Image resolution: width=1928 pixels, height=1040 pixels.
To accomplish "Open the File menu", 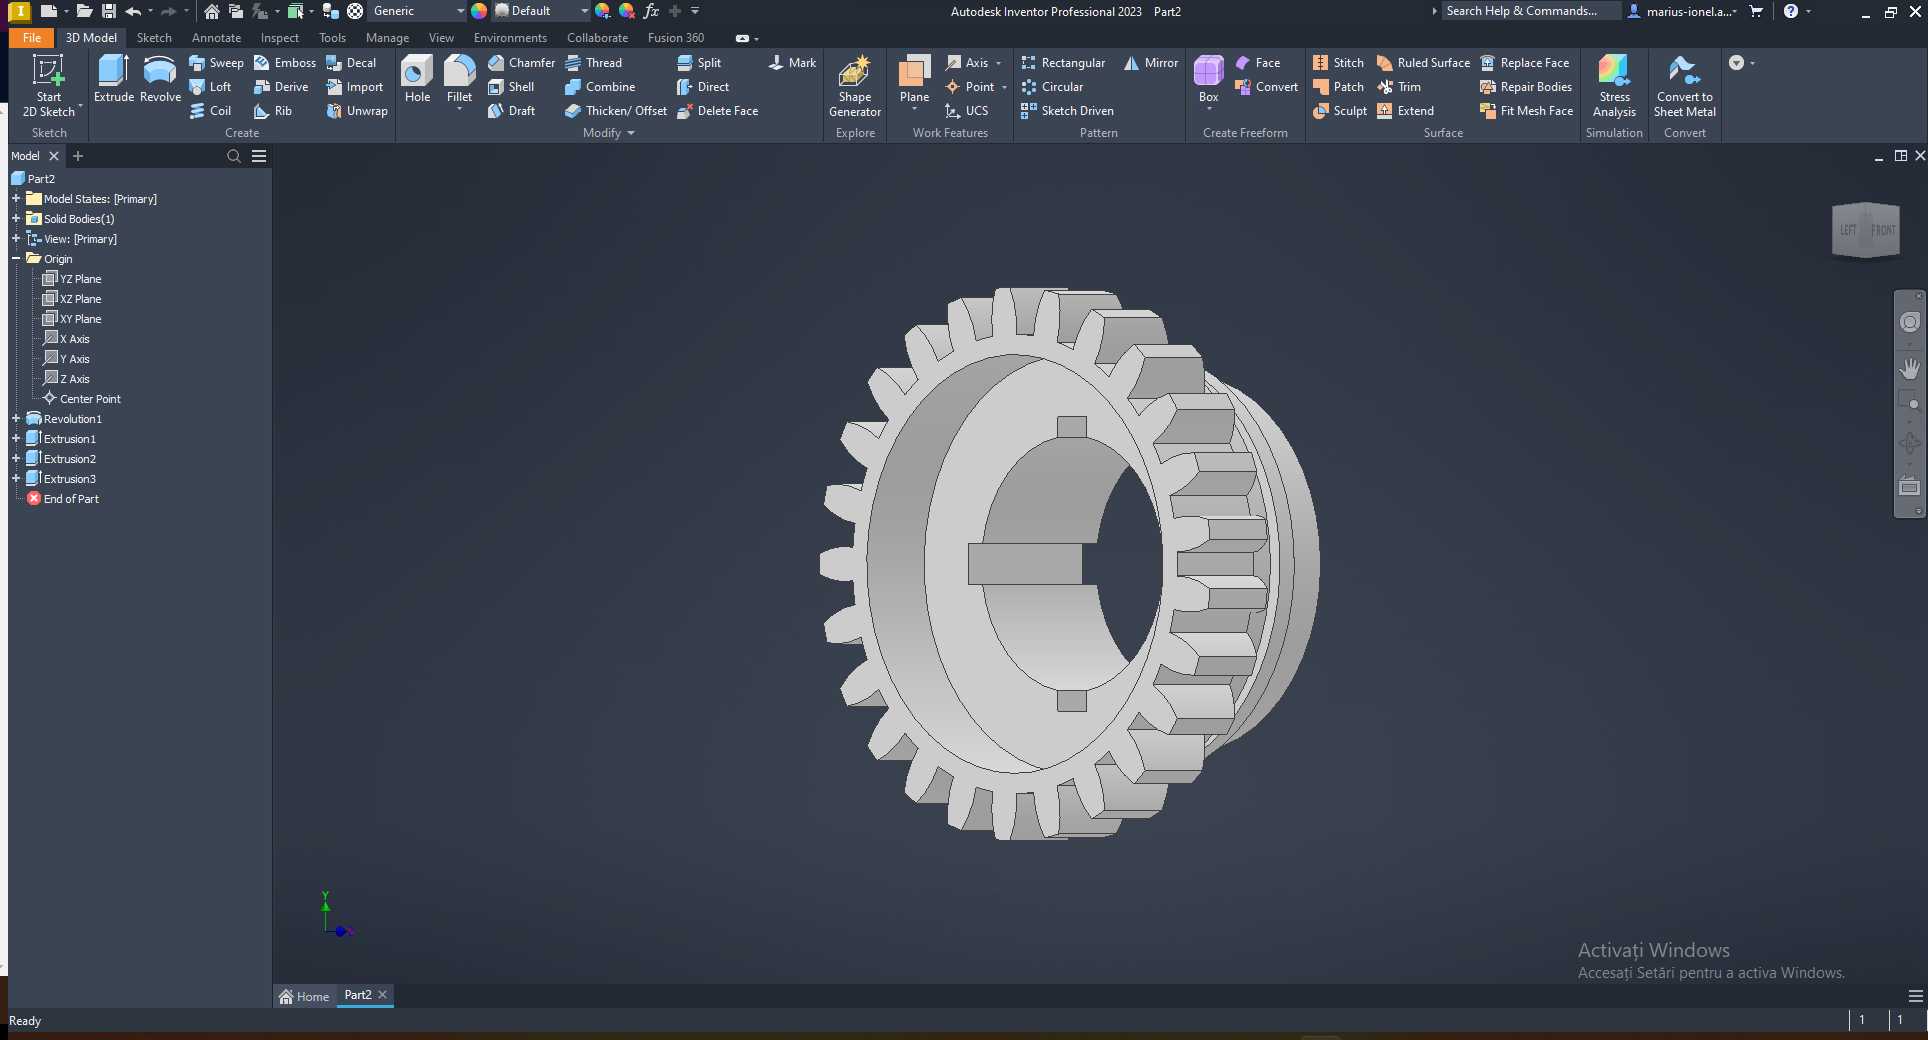I will 32,38.
